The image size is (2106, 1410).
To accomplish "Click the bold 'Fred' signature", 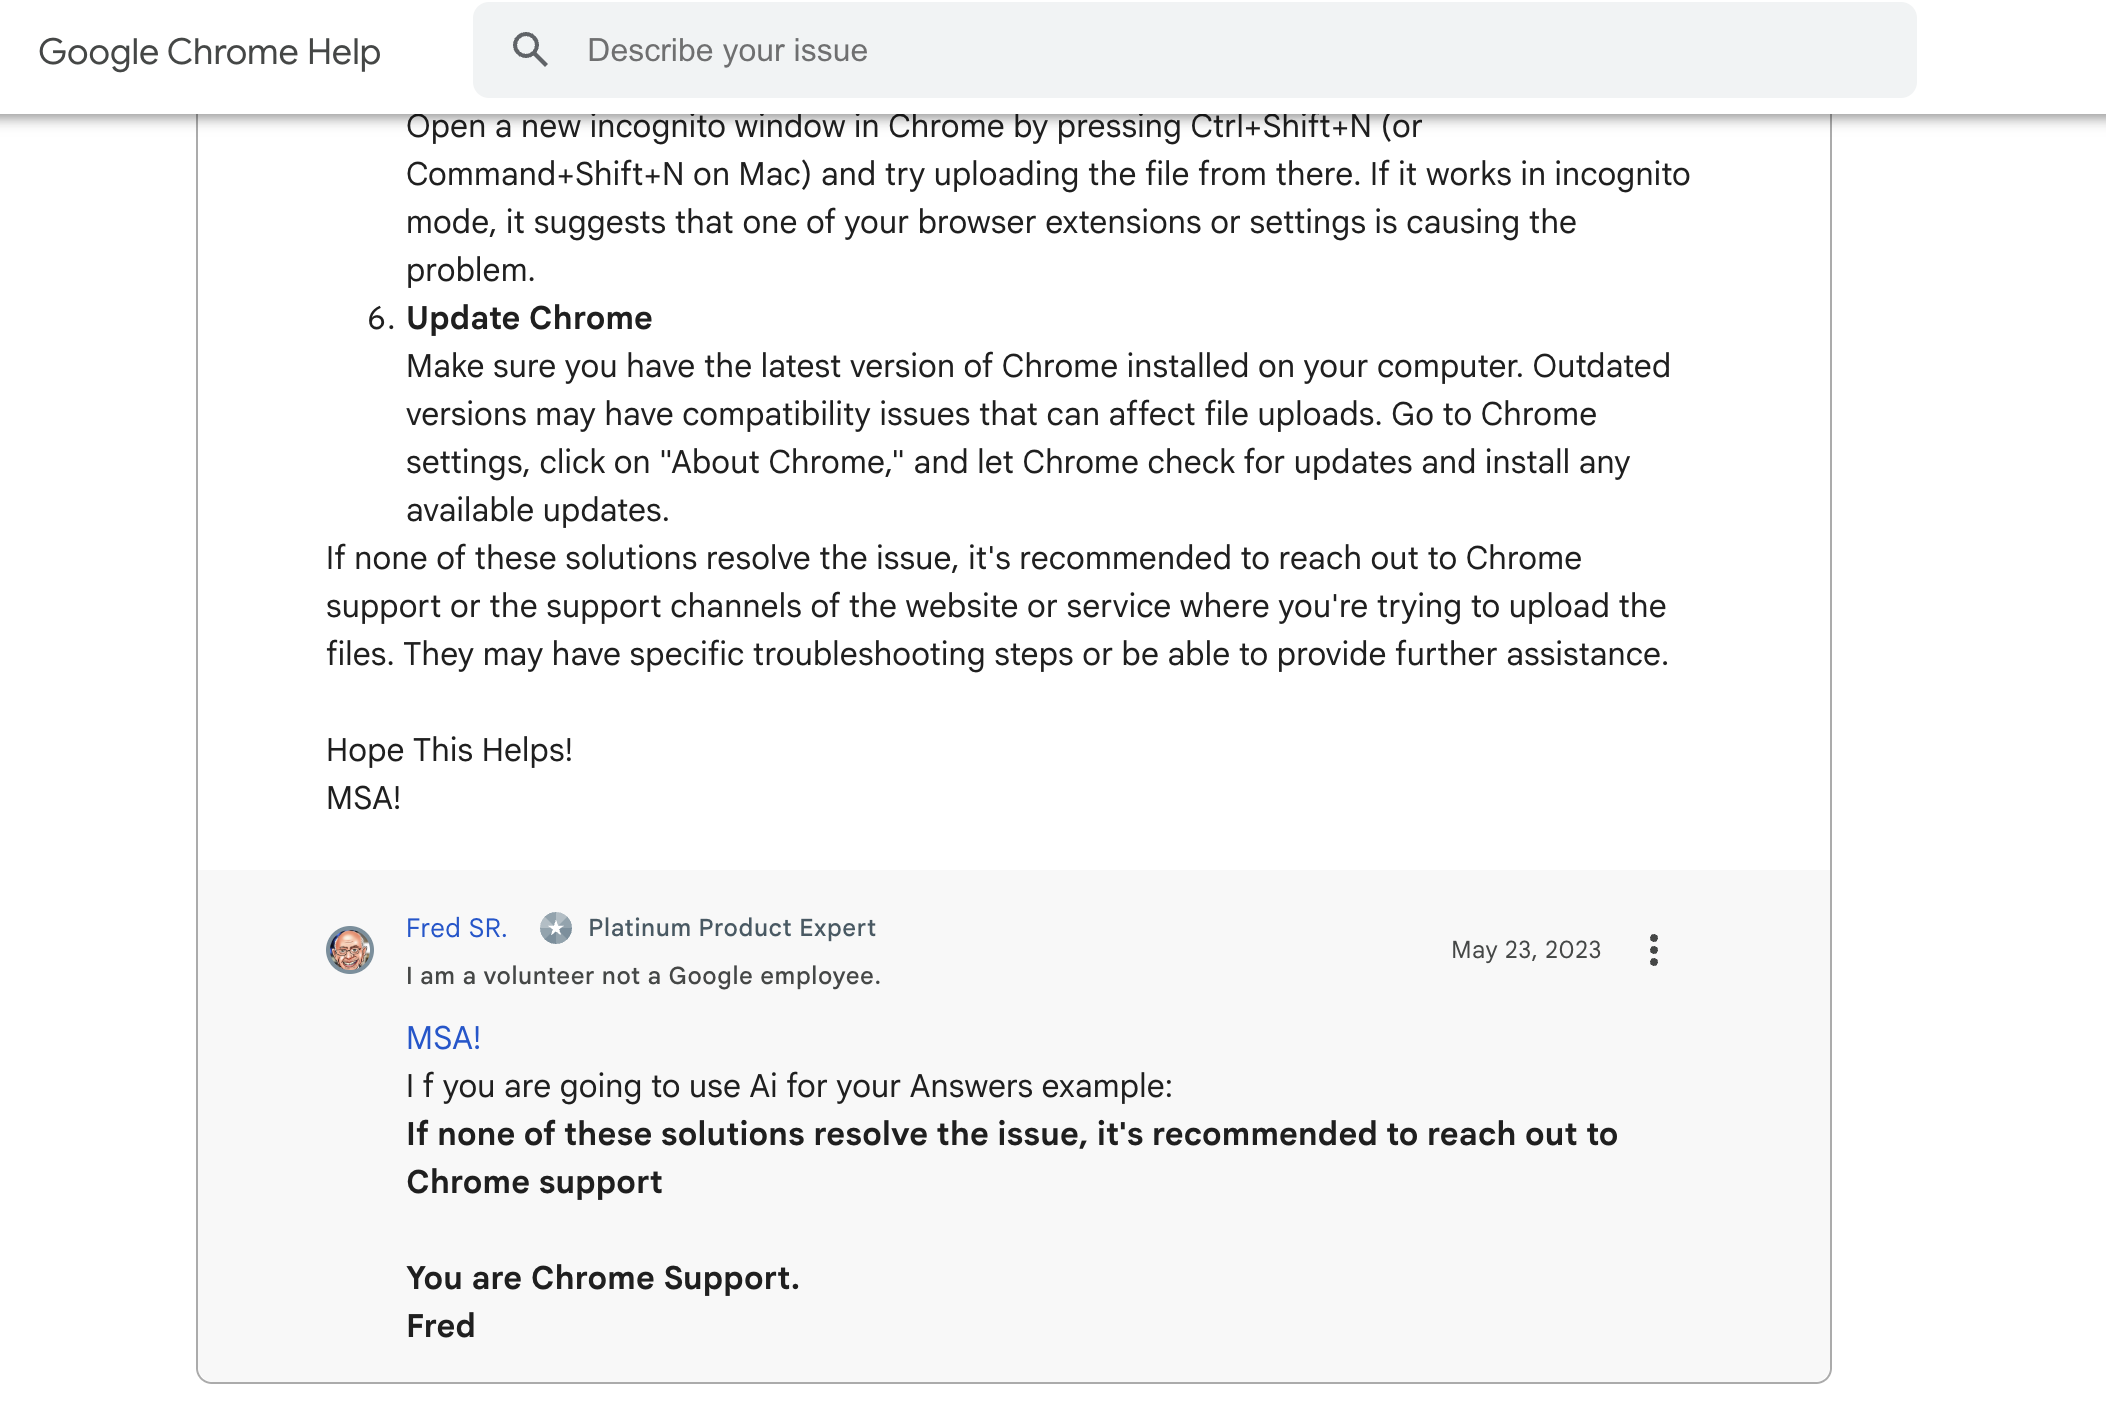I will click(x=440, y=1326).
